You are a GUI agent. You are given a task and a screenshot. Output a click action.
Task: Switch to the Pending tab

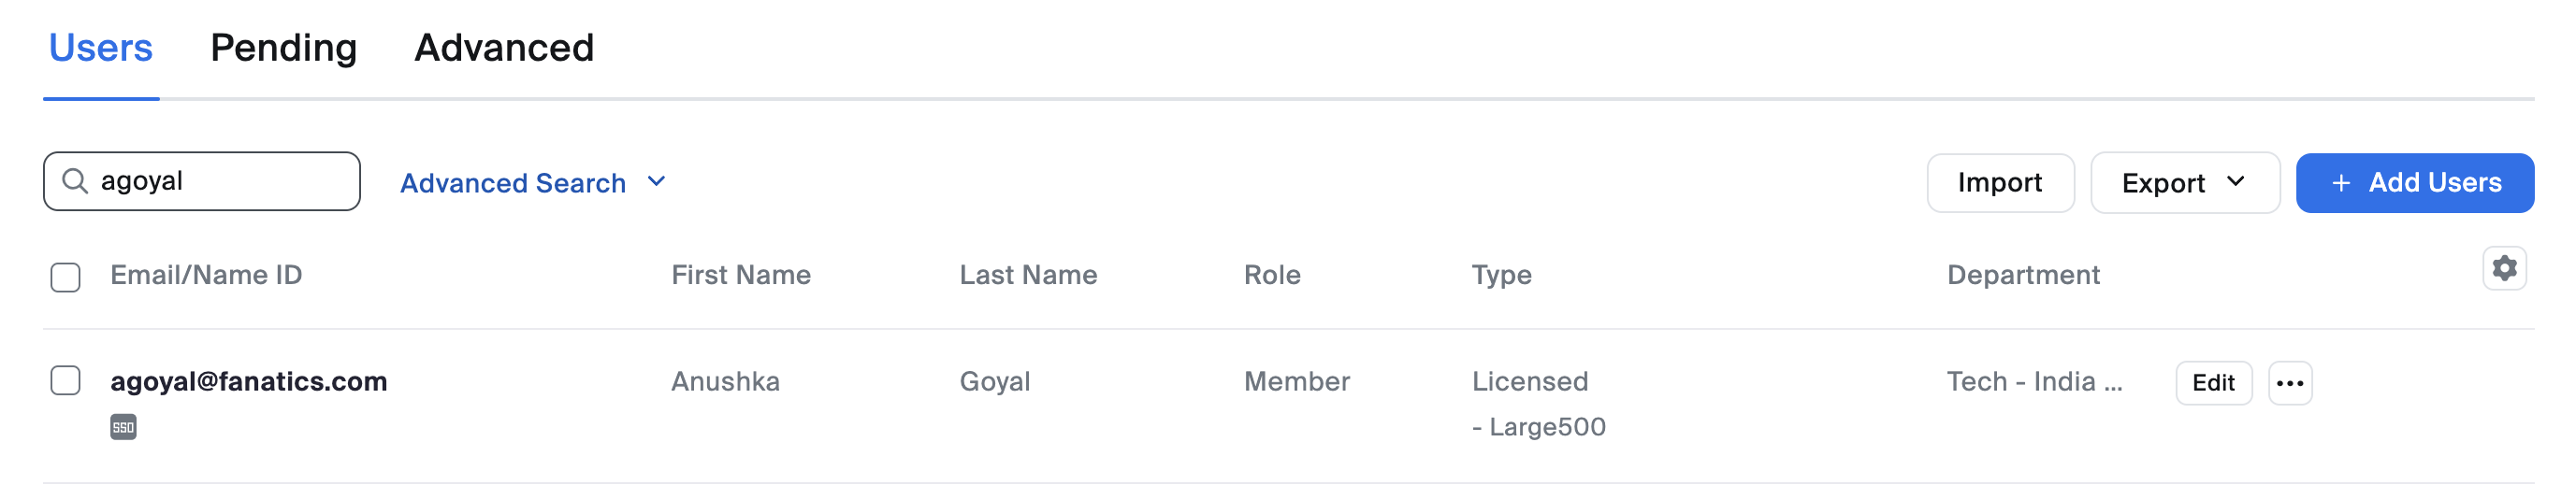[x=283, y=48]
